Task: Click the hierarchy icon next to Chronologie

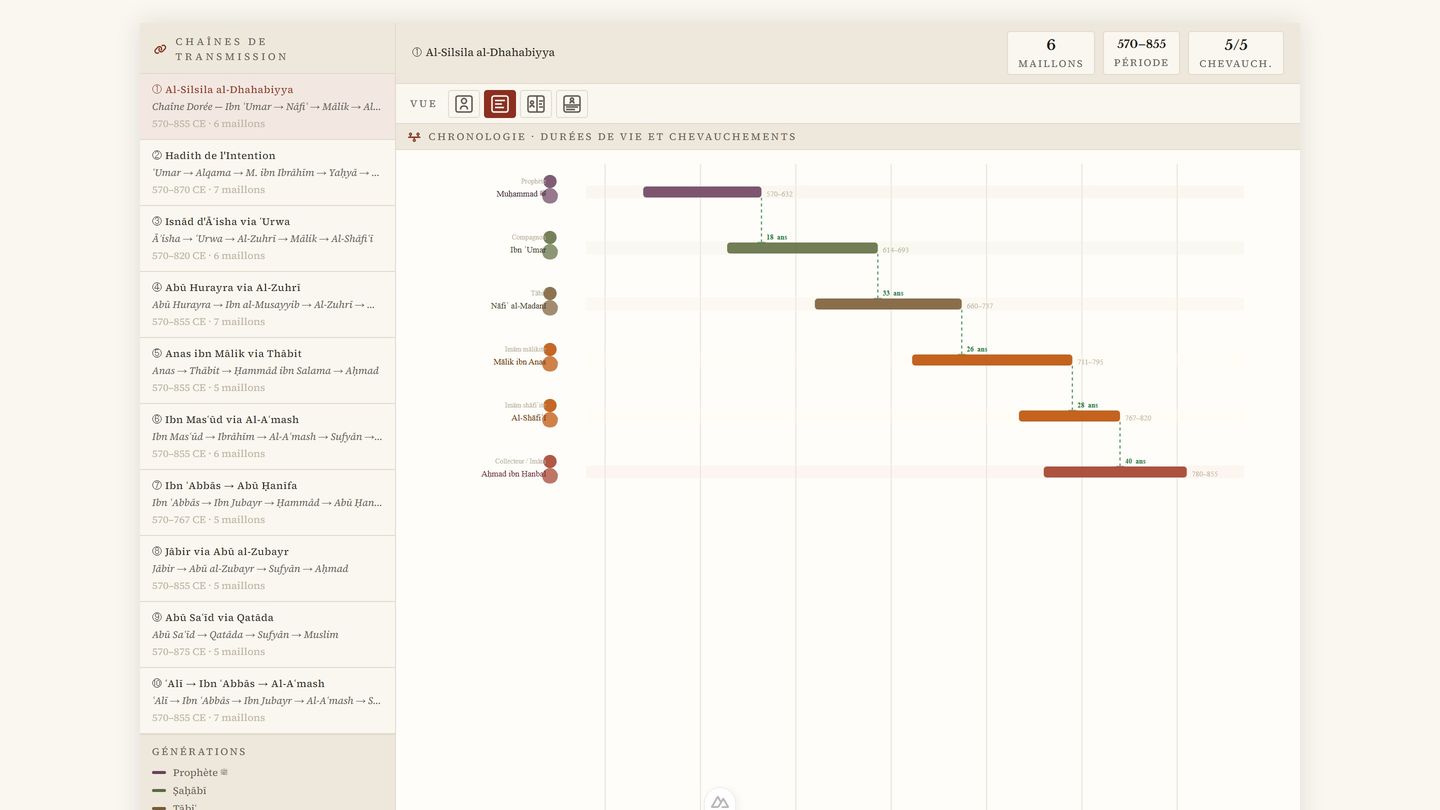Action: (x=414, y=137)
